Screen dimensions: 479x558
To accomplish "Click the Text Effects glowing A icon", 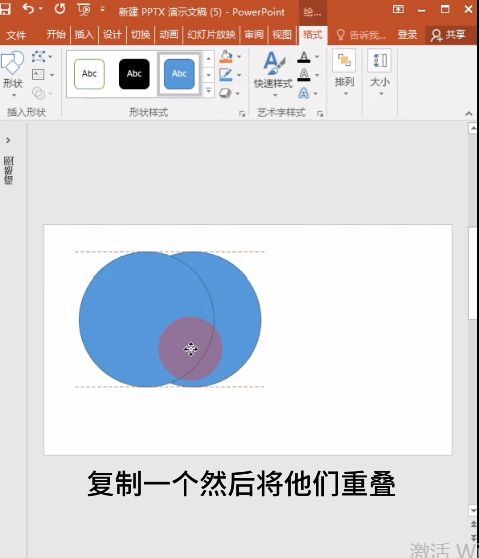I will point(304,93).
